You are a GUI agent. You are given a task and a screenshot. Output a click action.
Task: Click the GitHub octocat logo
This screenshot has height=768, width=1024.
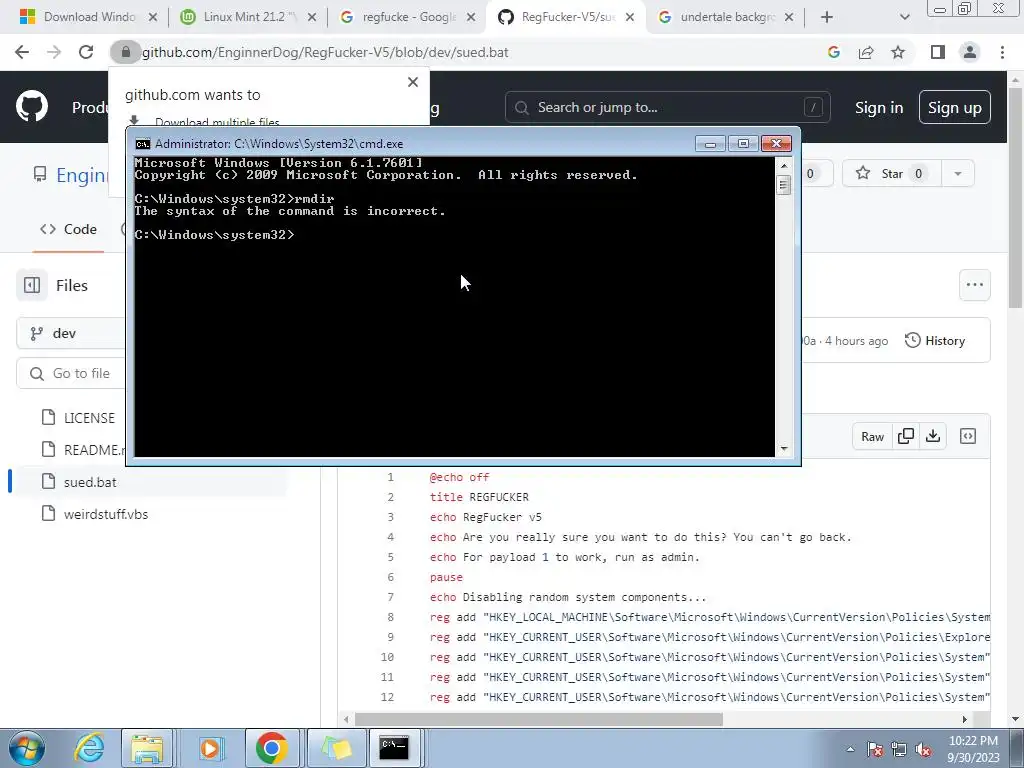32,106
